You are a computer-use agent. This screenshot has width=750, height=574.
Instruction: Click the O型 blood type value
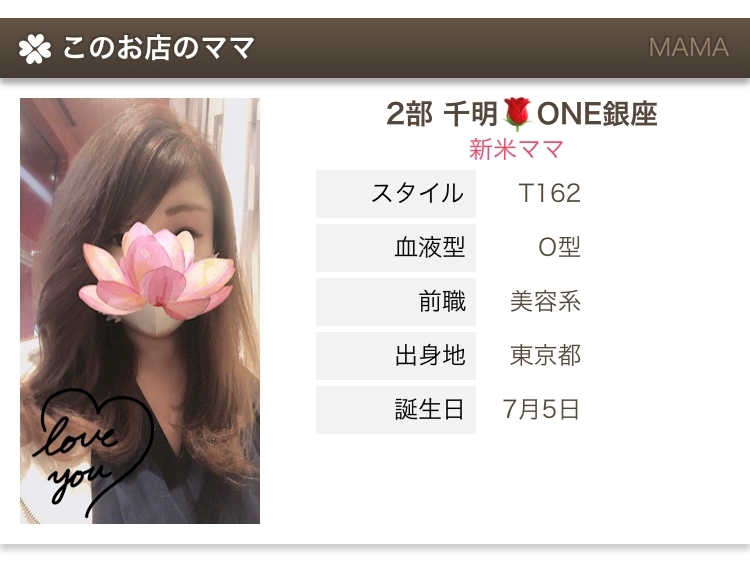[x=559, y=247]
